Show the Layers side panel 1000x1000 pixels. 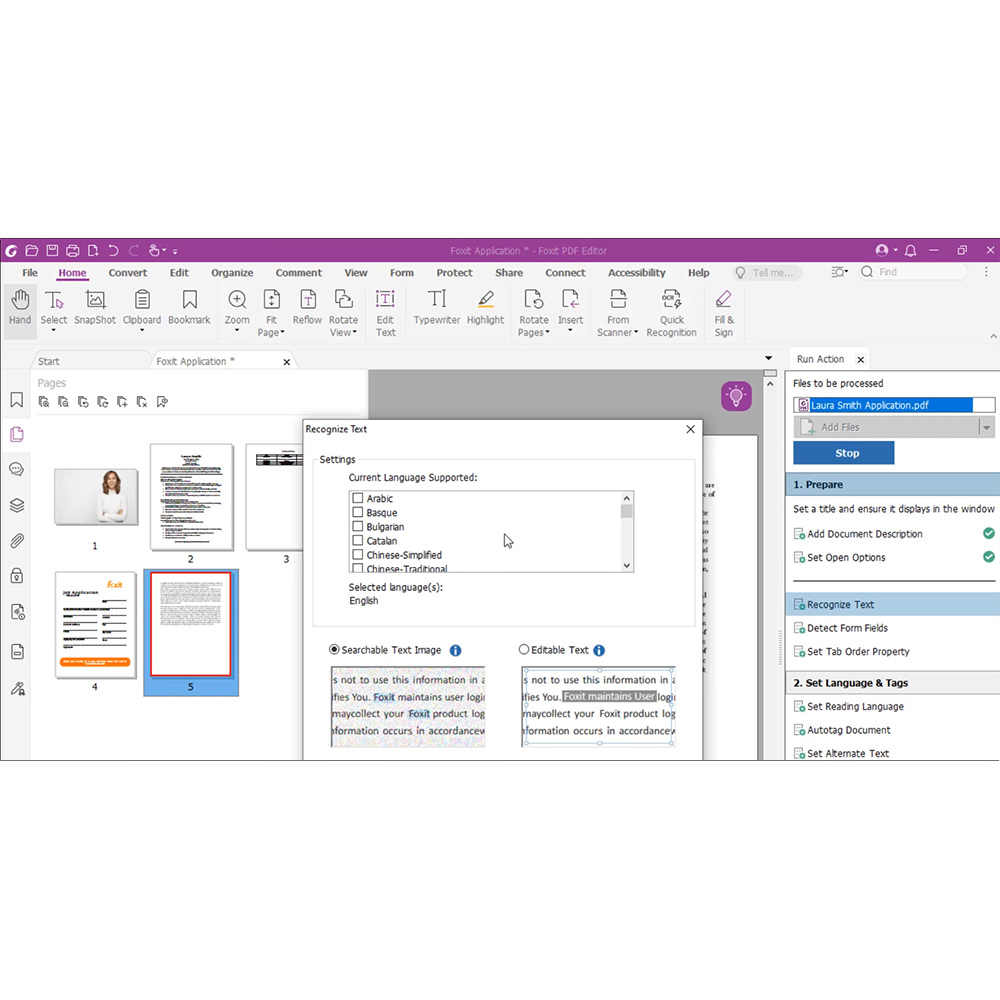(x=17, y=505)
